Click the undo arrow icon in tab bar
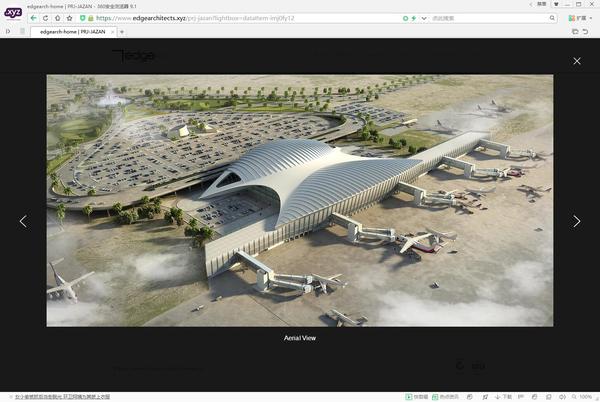Screen dimensions: 600x402 585,31
